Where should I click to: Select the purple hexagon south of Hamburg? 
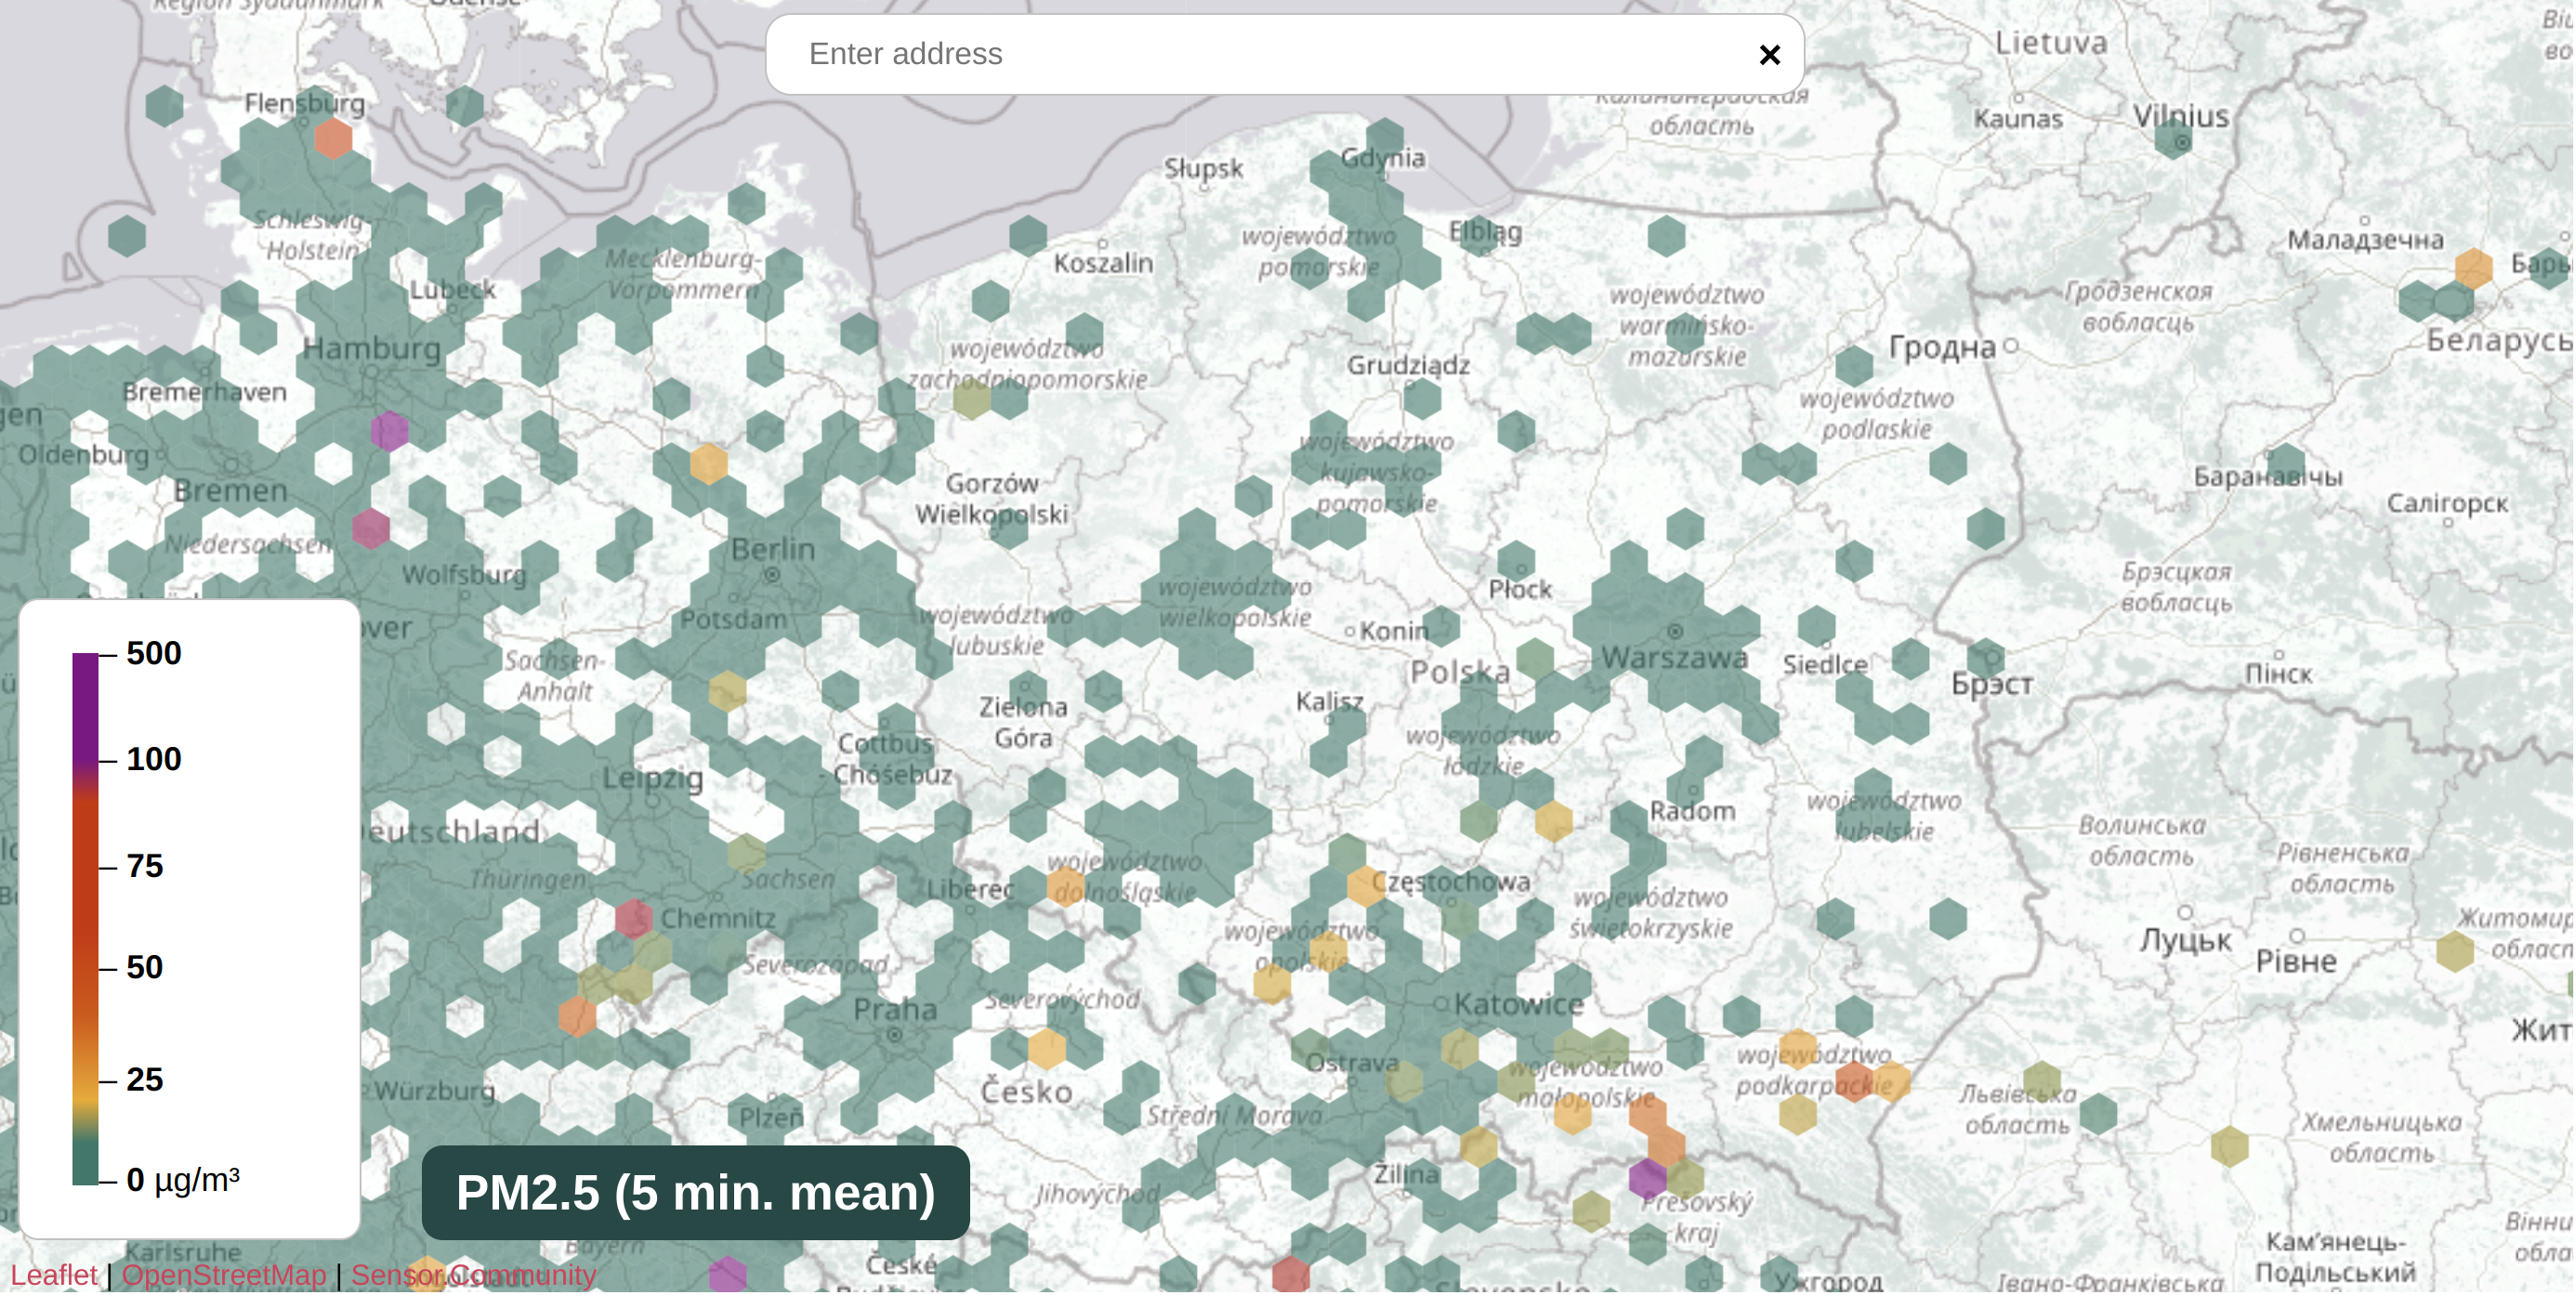[390, 432]
